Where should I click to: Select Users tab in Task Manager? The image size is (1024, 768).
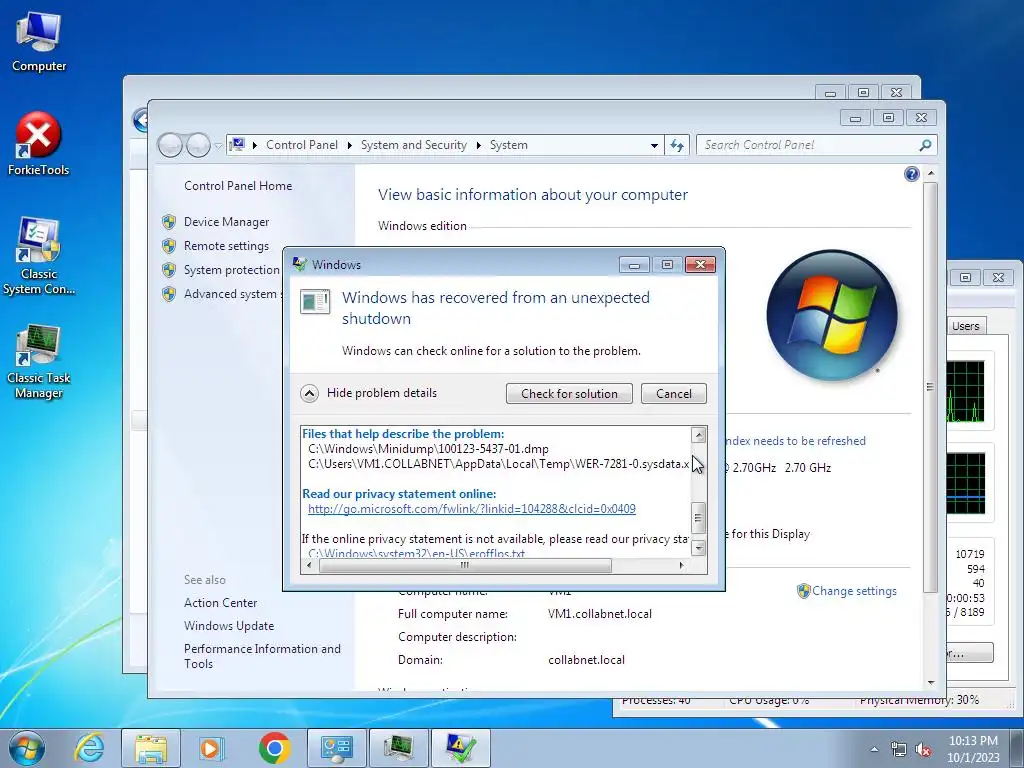(966, 326)
